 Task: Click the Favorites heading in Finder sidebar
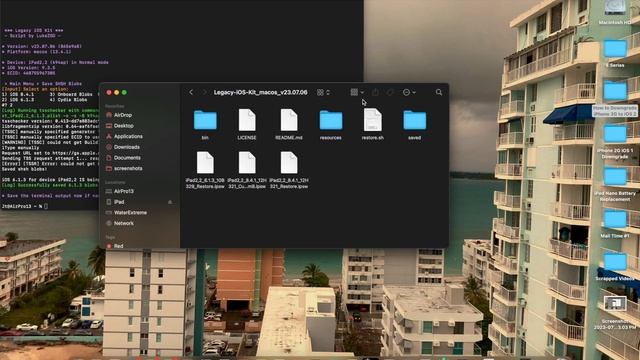point(115,106)
